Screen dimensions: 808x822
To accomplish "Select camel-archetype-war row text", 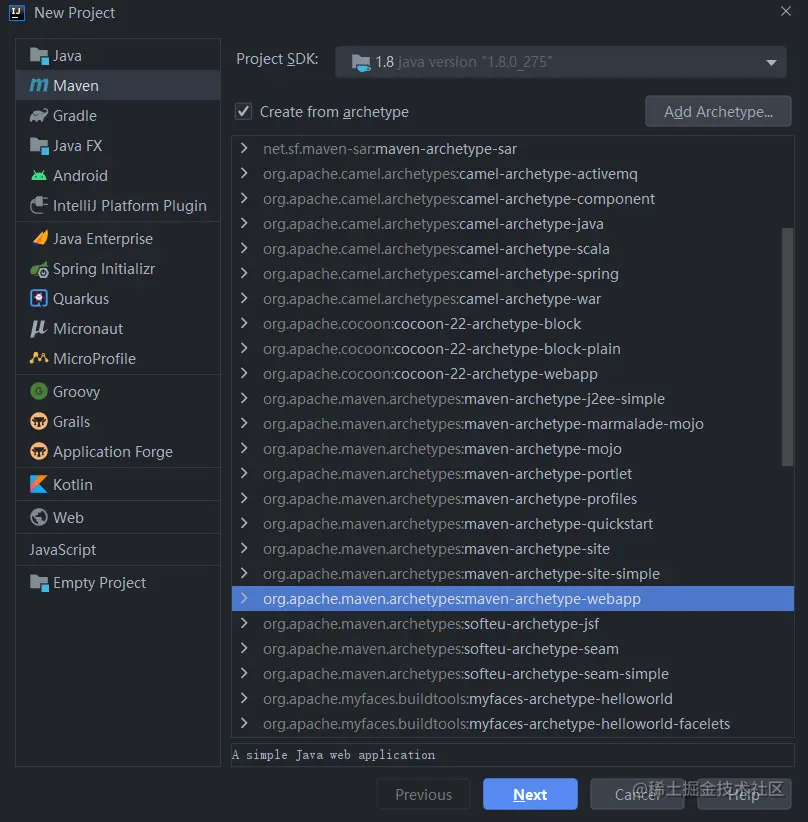I will coord(432,299).
